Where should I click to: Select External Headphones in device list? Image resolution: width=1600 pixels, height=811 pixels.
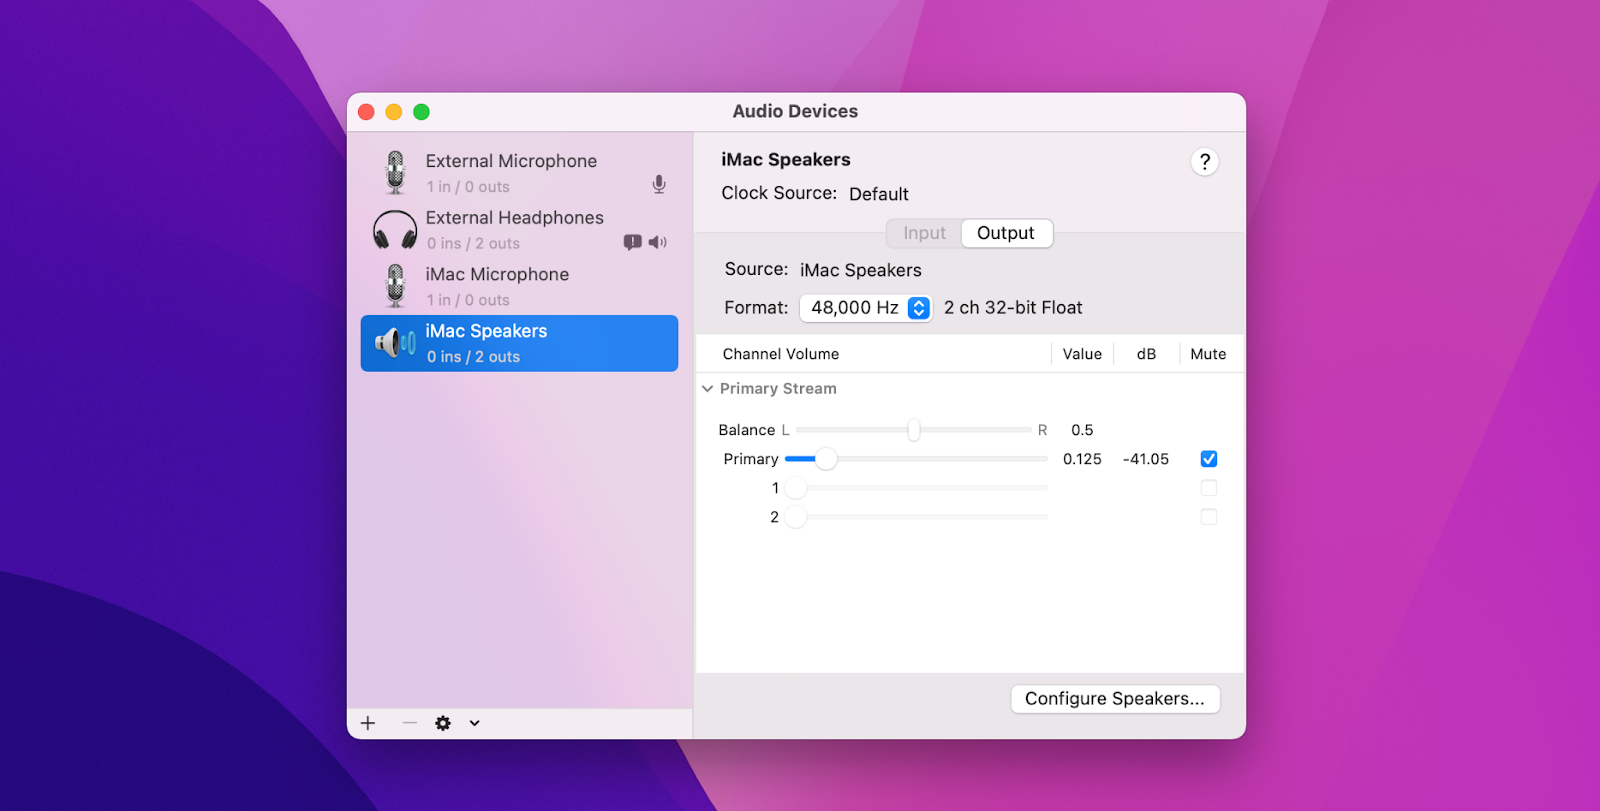519,230
